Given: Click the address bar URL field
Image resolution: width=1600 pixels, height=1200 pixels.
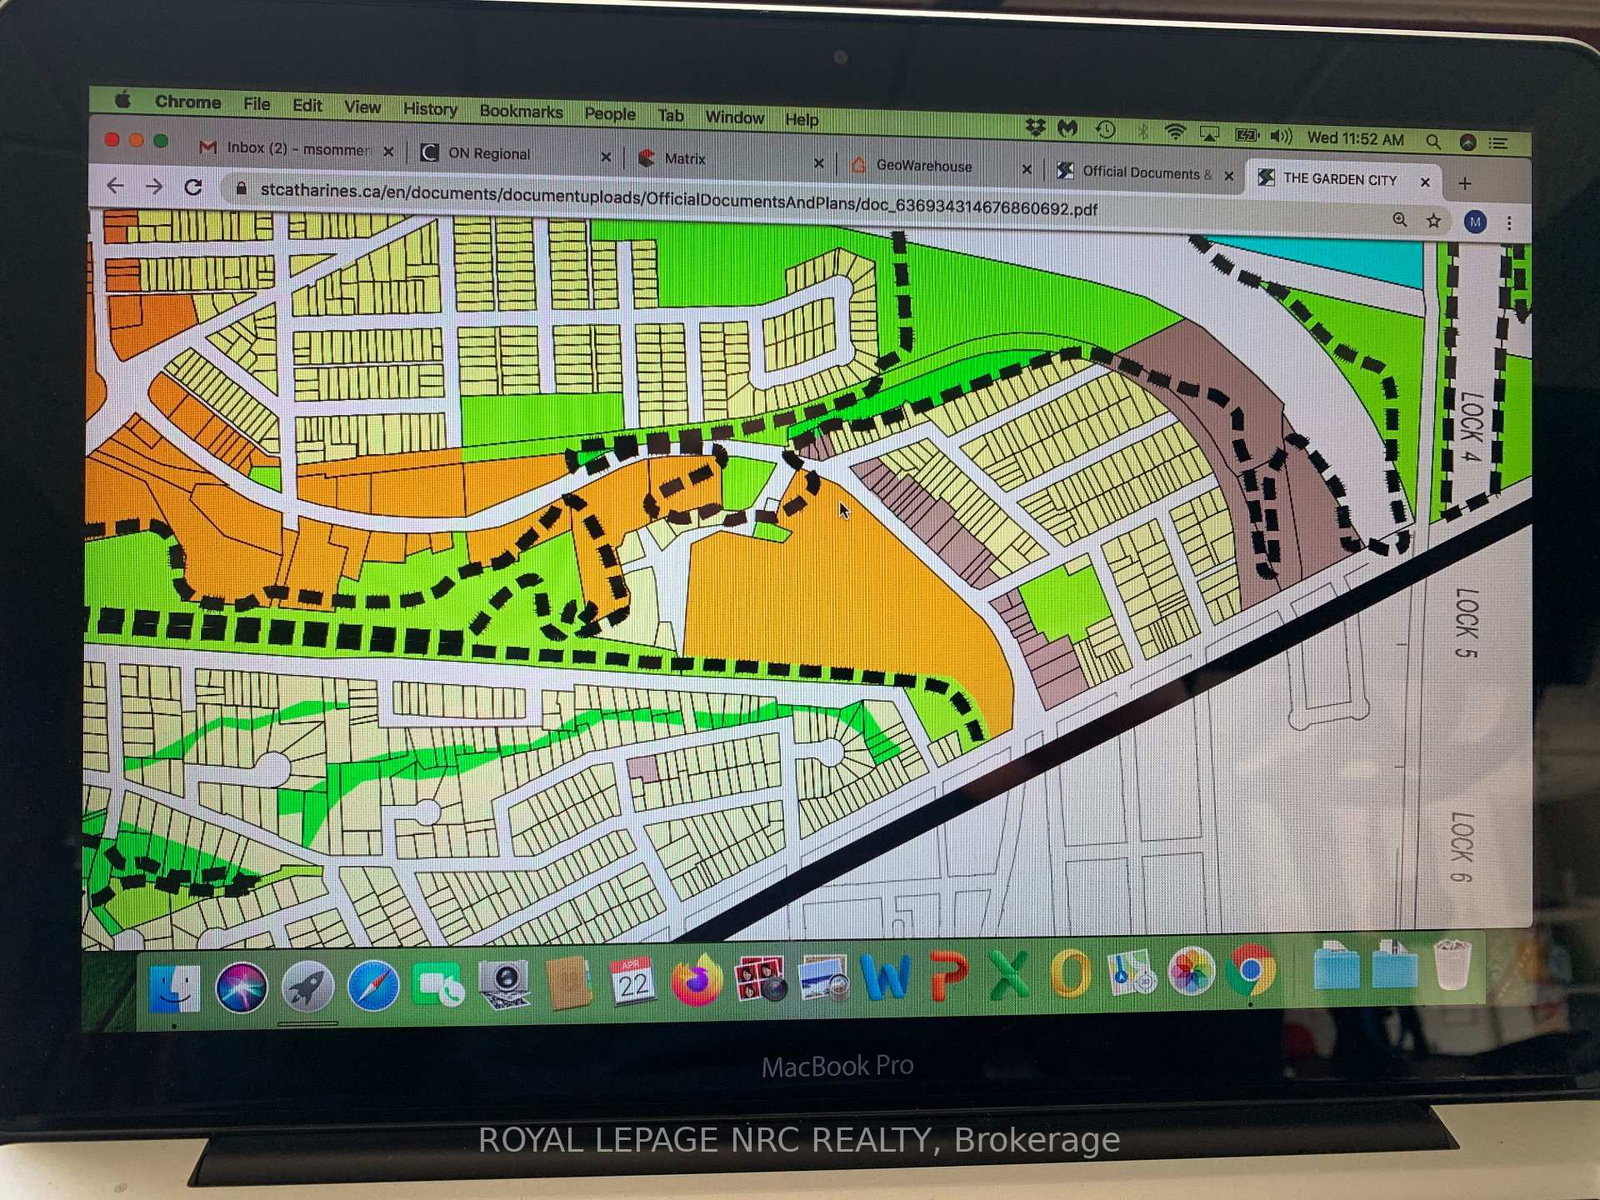Looking at the screenshot, I should pos(678,200).
